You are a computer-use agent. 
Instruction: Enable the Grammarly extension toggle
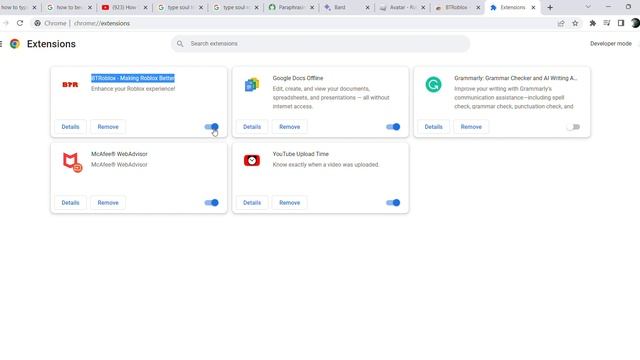573,127
